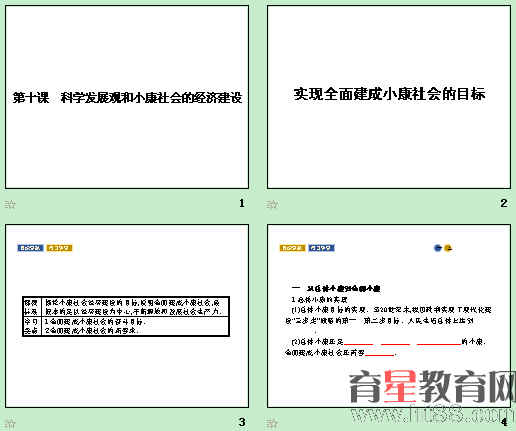Click animation star icon under slide 1
This screenshot has height=431, width=516.
pos(10,204)
